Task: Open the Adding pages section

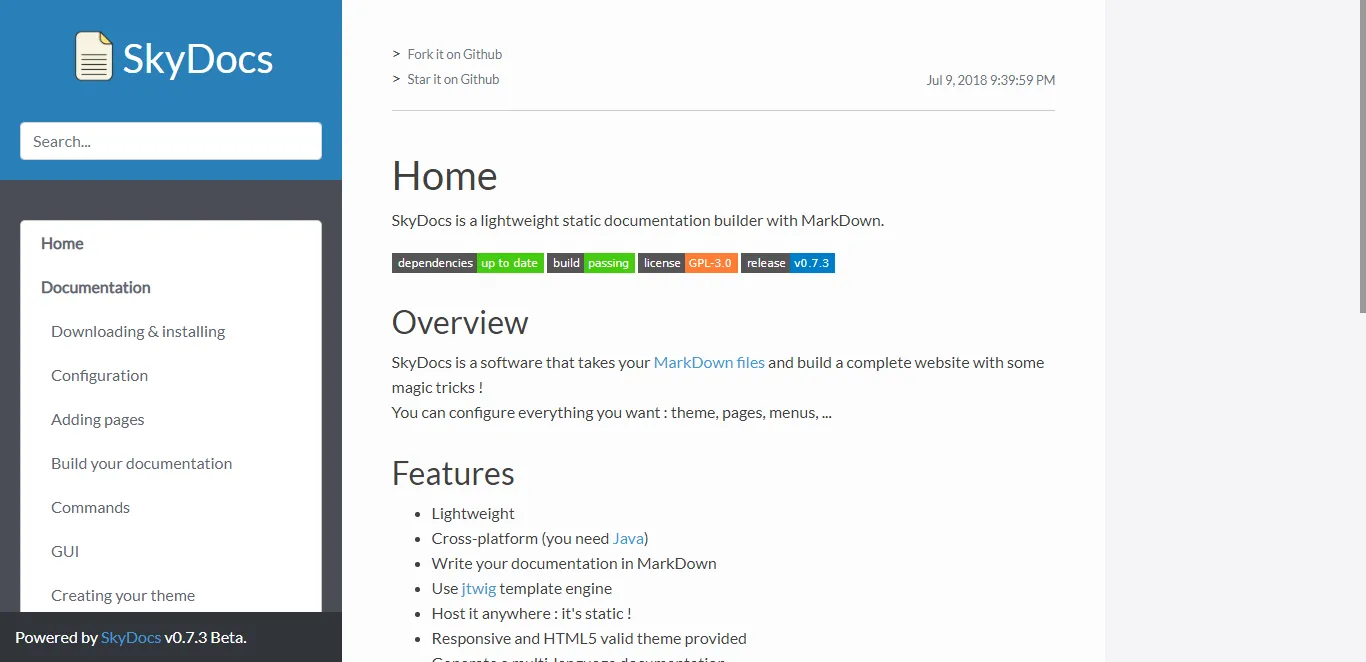Action: point(97,419)
